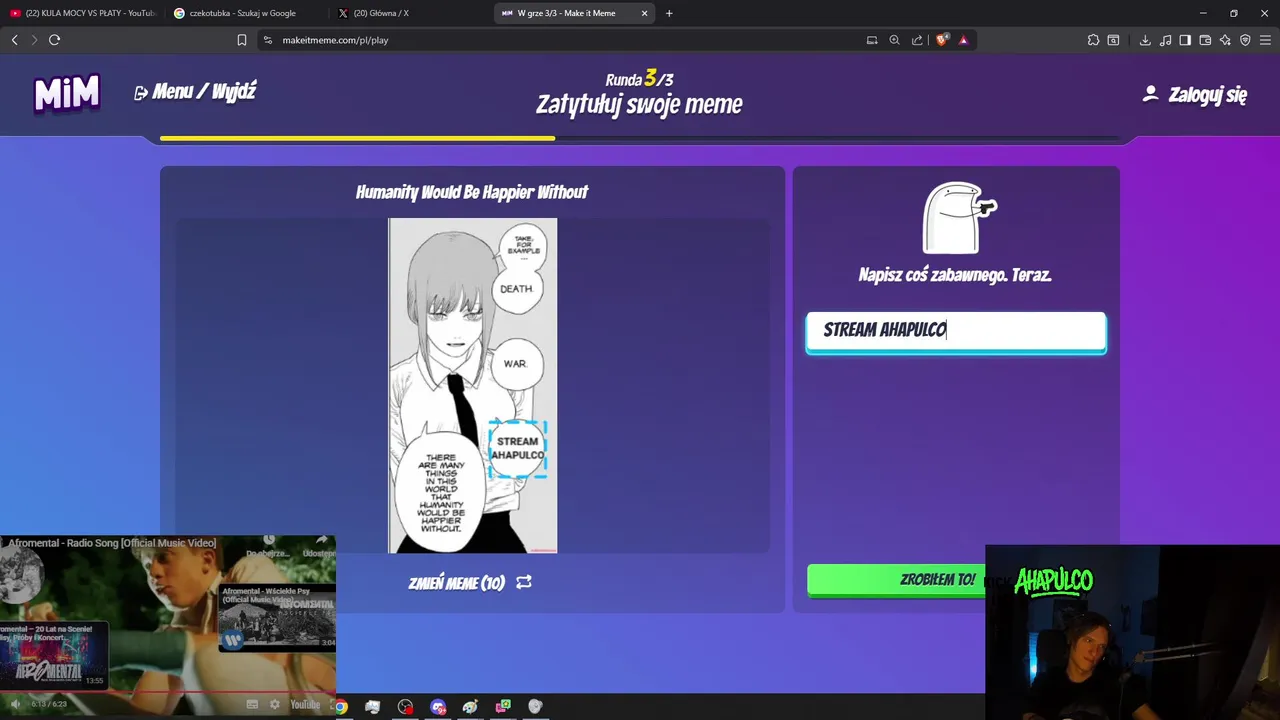Open Chrome from the taskbar

[x=340, y=706]
